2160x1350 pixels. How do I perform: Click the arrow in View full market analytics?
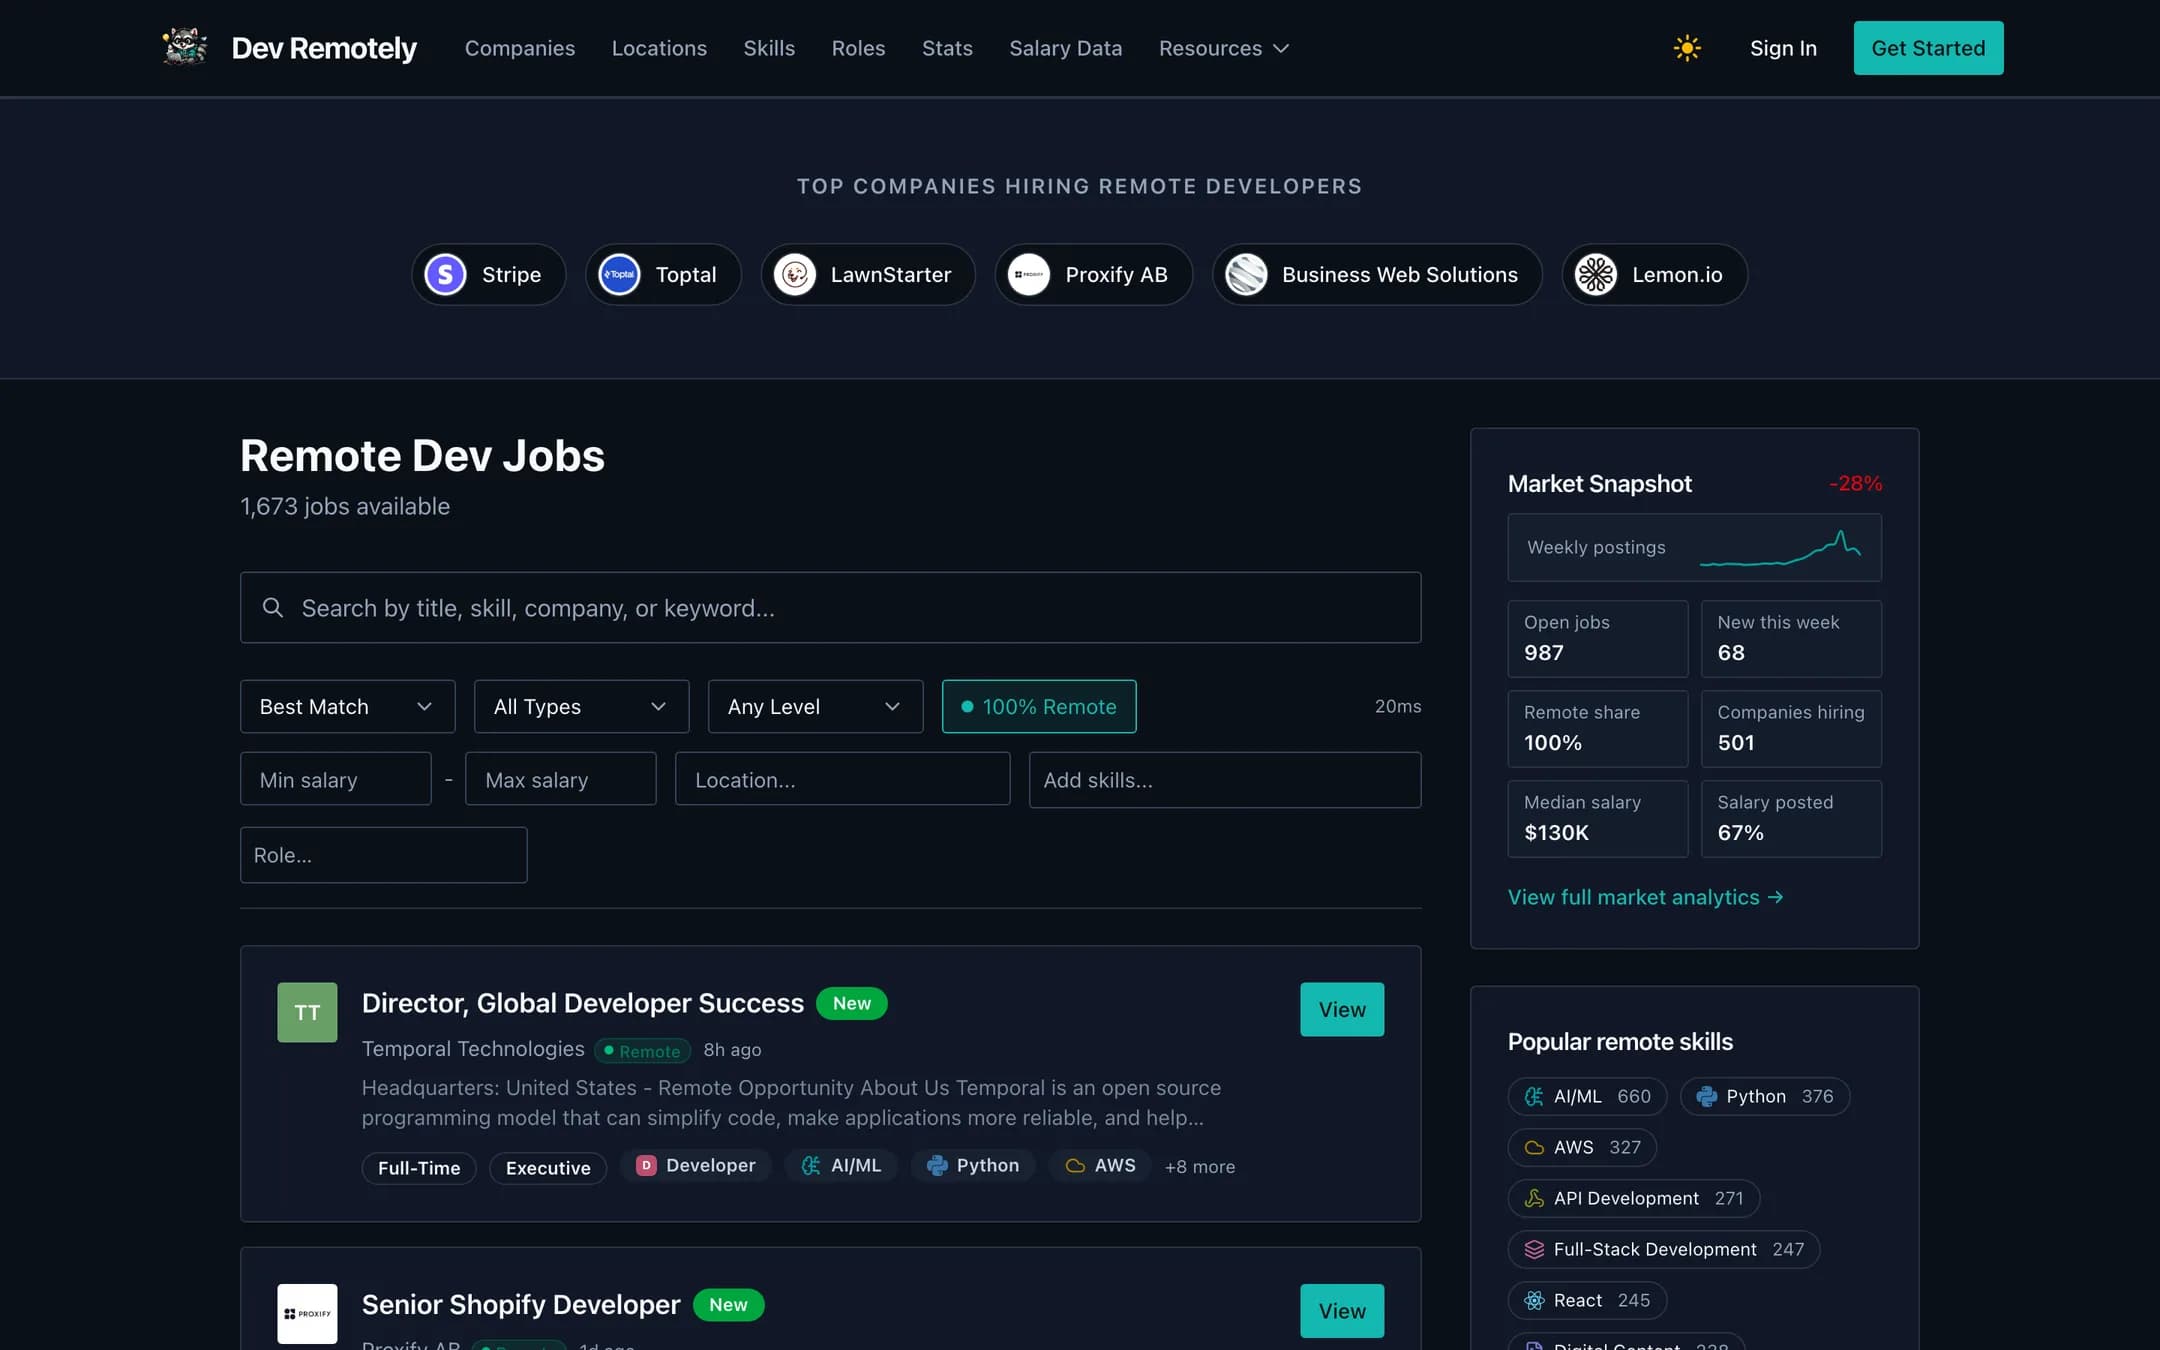pos(1775,897)
